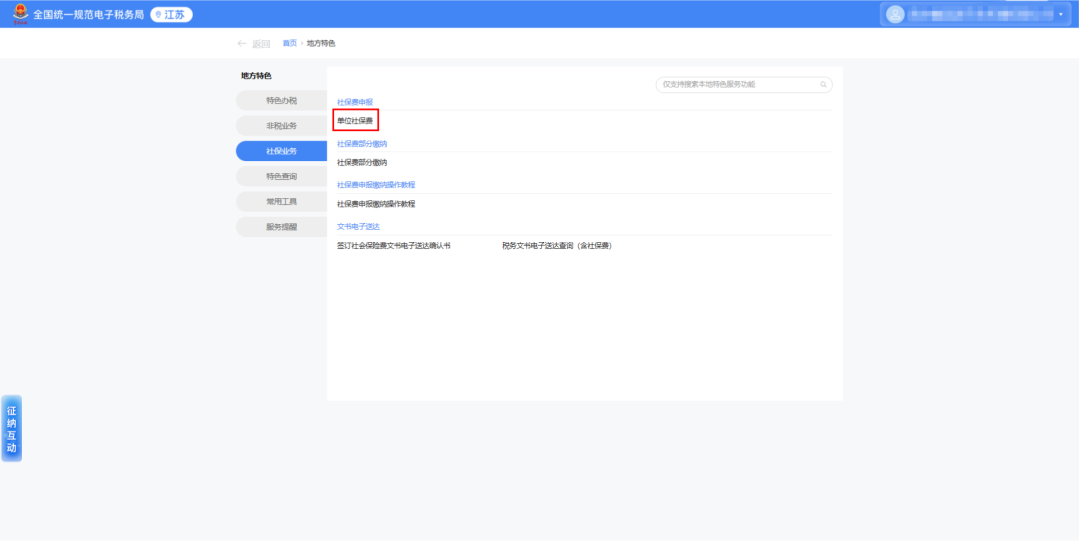Open the 江苏 region selector

tap(172, 14)
